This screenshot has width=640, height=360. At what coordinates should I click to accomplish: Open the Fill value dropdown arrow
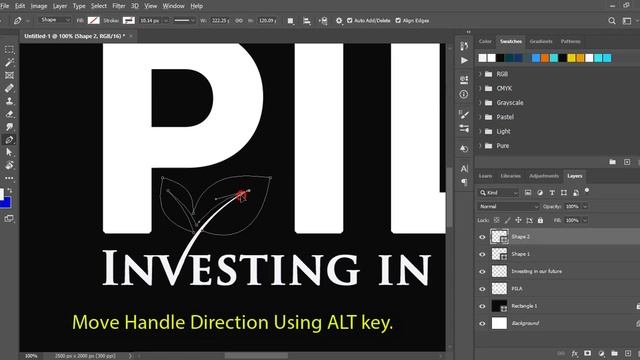click(x=585, y=220)
